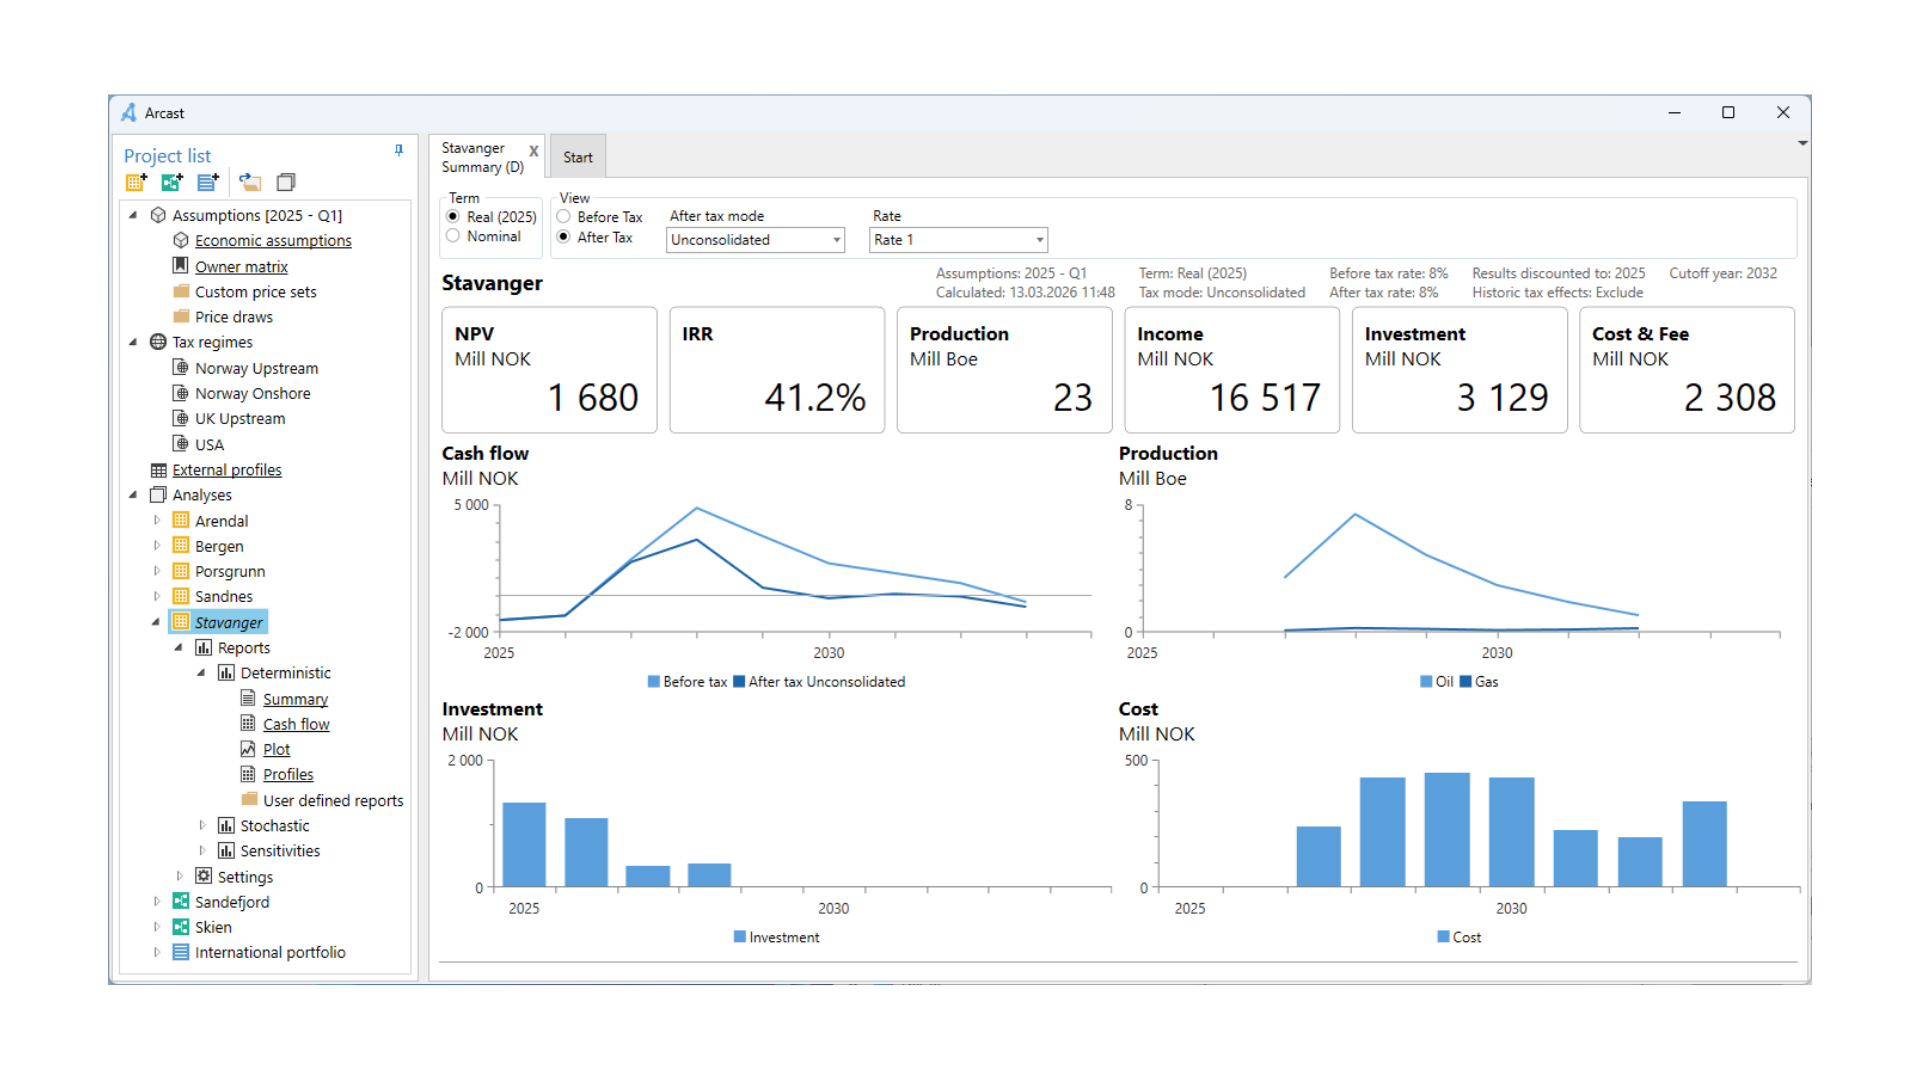1920x1080 pixels.
Task: Click the green add decision tree icon
Action: (x=172, y=182)
